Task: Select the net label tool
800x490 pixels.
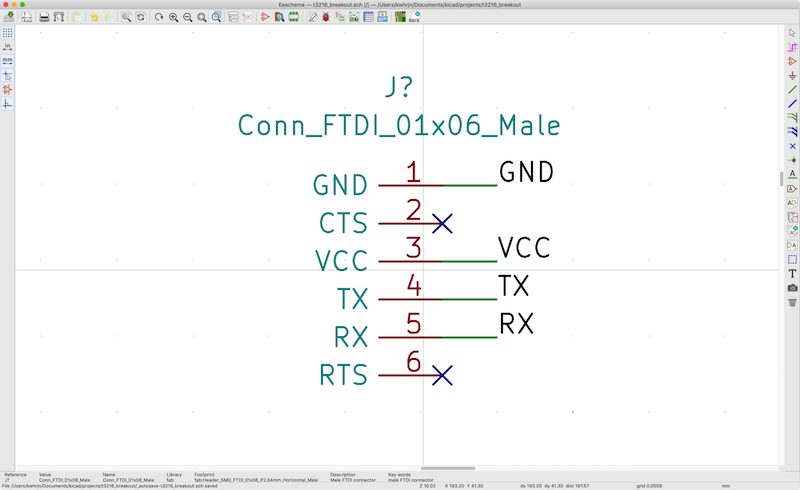Action: pos(792,175)
